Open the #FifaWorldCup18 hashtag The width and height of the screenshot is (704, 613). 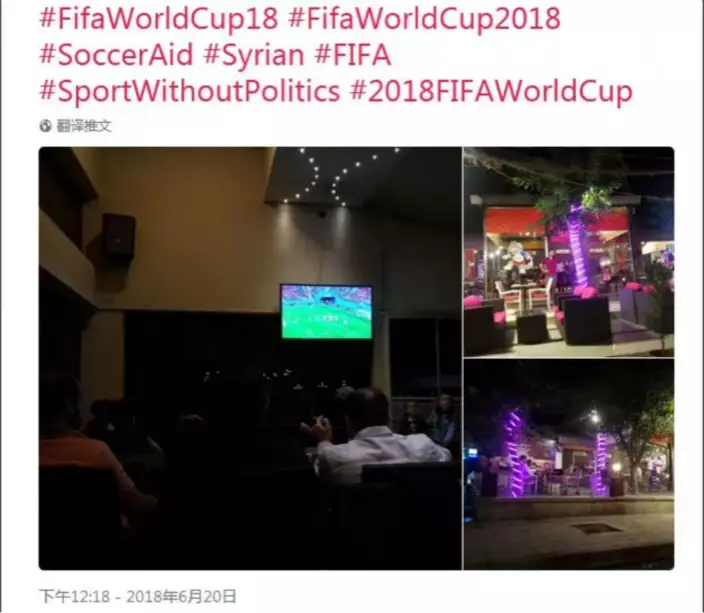[x=159, y=18]
